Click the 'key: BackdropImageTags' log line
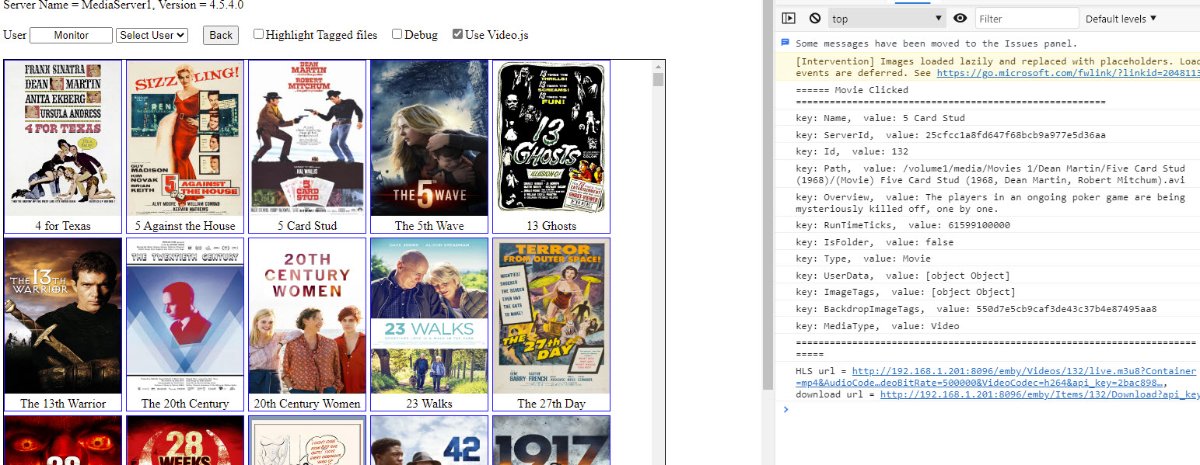Viewport: 1200px width, 465px height. pos(976,310)
